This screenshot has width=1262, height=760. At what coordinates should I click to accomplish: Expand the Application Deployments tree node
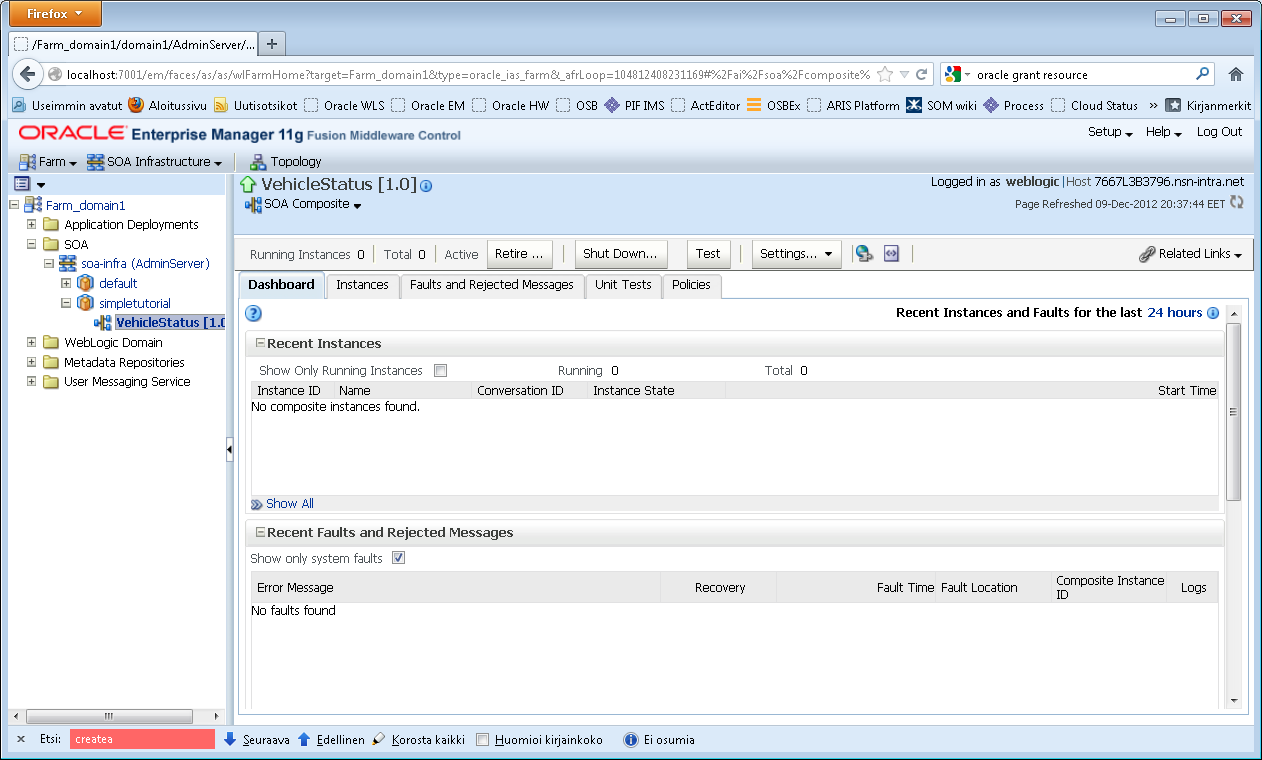point(32,224)
